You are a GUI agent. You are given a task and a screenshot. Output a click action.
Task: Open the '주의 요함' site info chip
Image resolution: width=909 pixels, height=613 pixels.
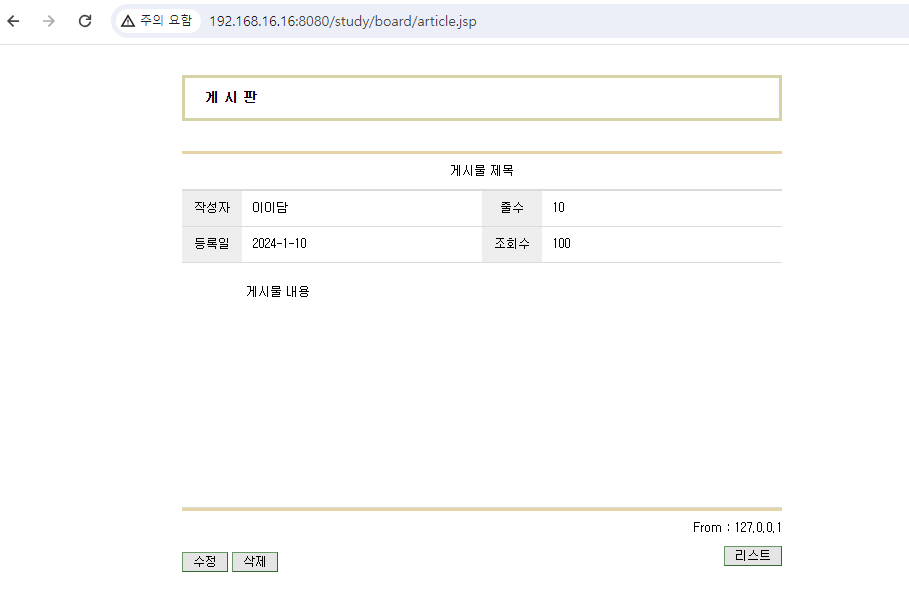coord(157,21)
